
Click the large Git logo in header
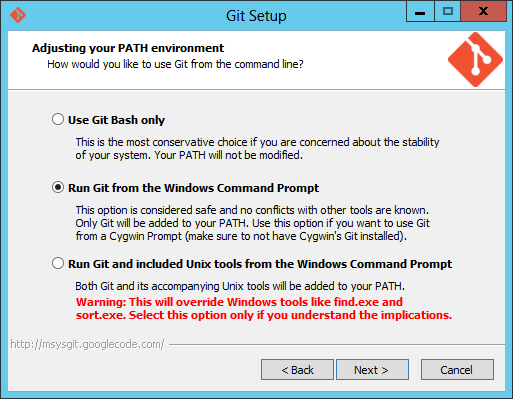coord(475,60)
